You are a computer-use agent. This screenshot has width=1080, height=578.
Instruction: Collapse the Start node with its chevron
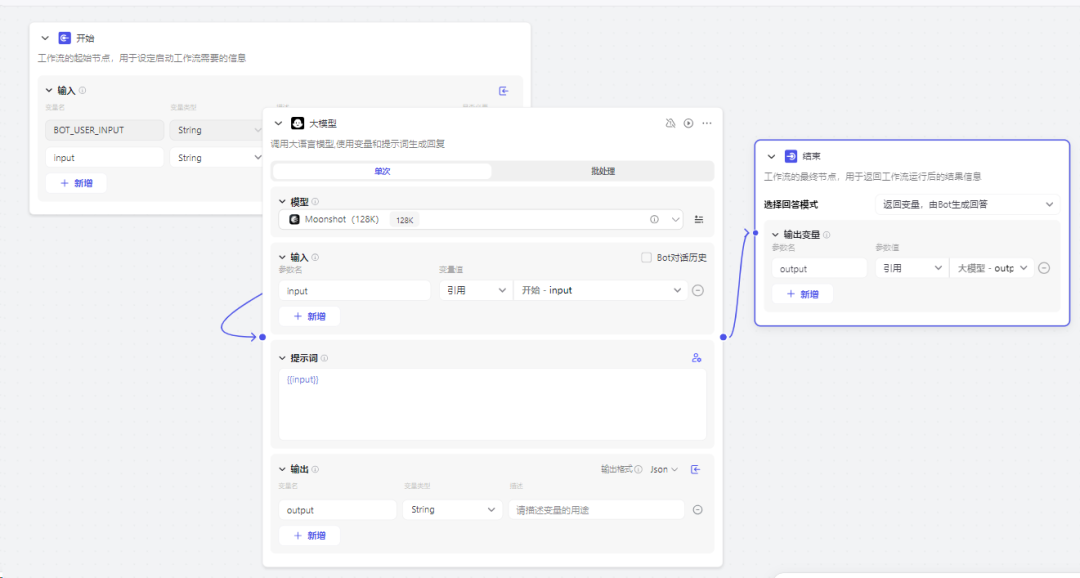point(45,39)
